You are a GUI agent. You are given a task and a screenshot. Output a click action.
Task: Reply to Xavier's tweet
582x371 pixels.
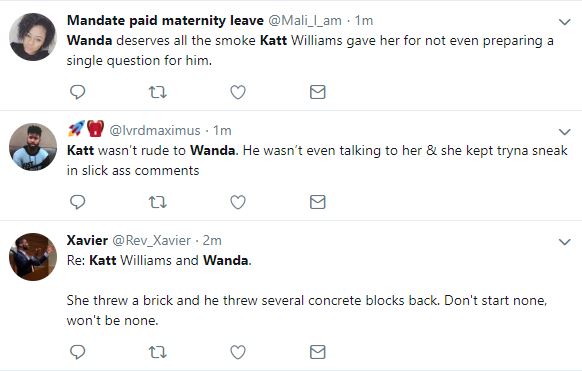tap(78, 352)
